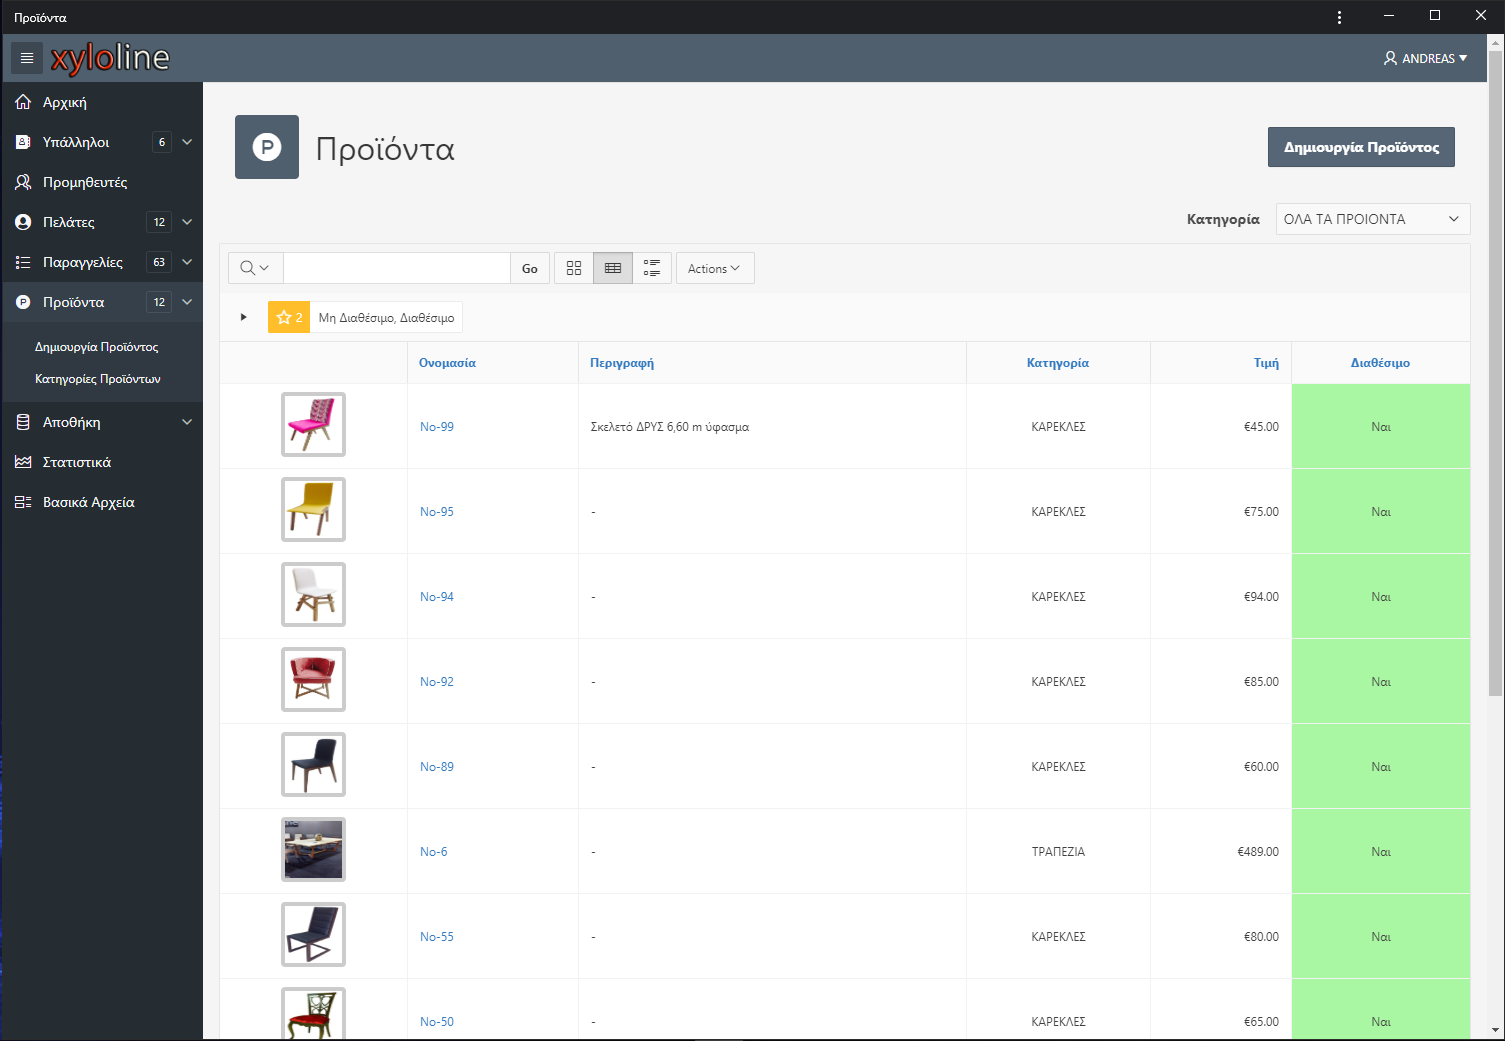Open the search column selector magnifier

coord(255,268)
